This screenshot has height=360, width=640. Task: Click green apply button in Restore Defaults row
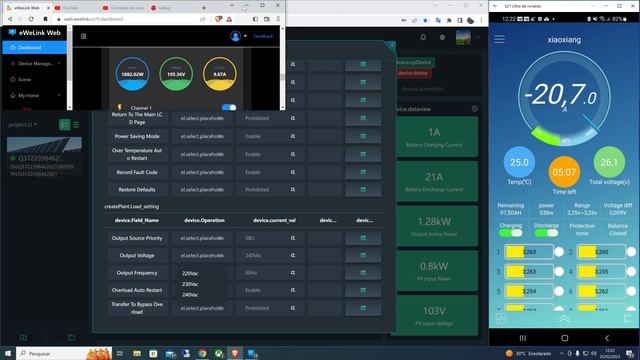(x=363, y=190)
